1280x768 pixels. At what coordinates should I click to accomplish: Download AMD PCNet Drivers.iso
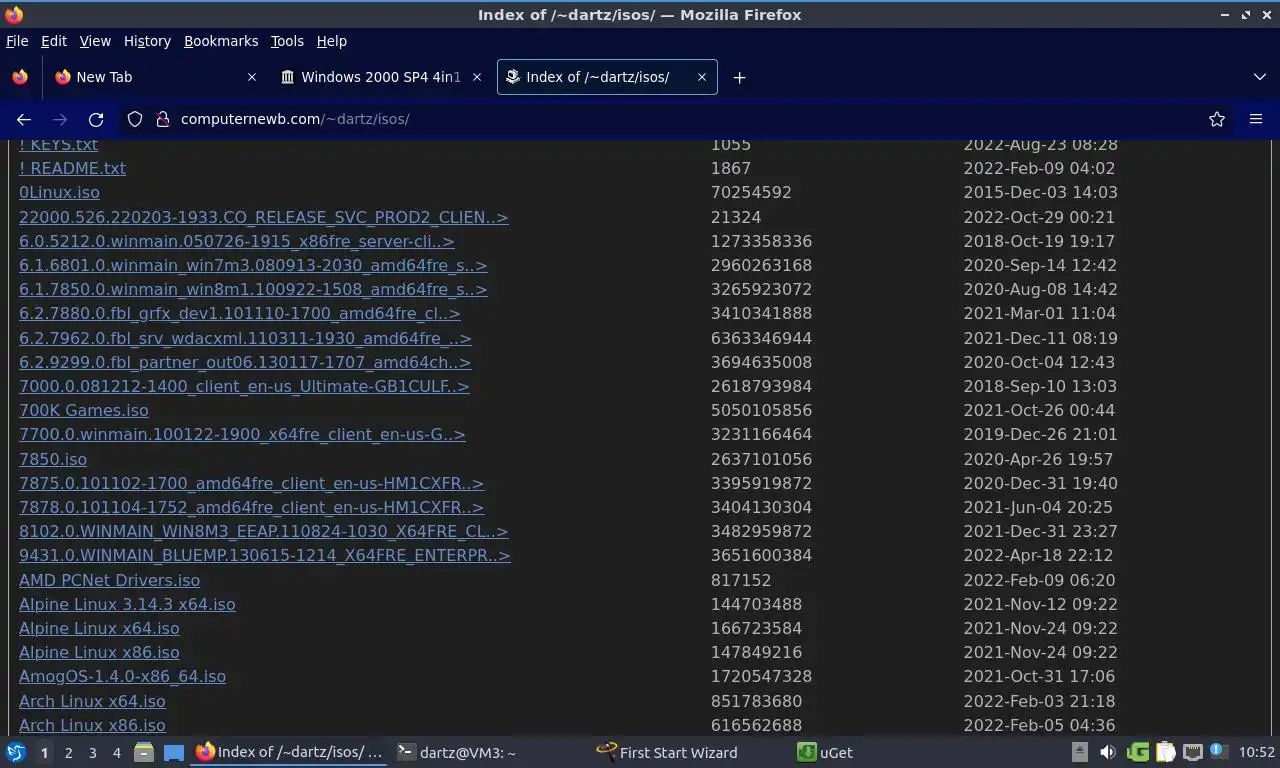109,580
